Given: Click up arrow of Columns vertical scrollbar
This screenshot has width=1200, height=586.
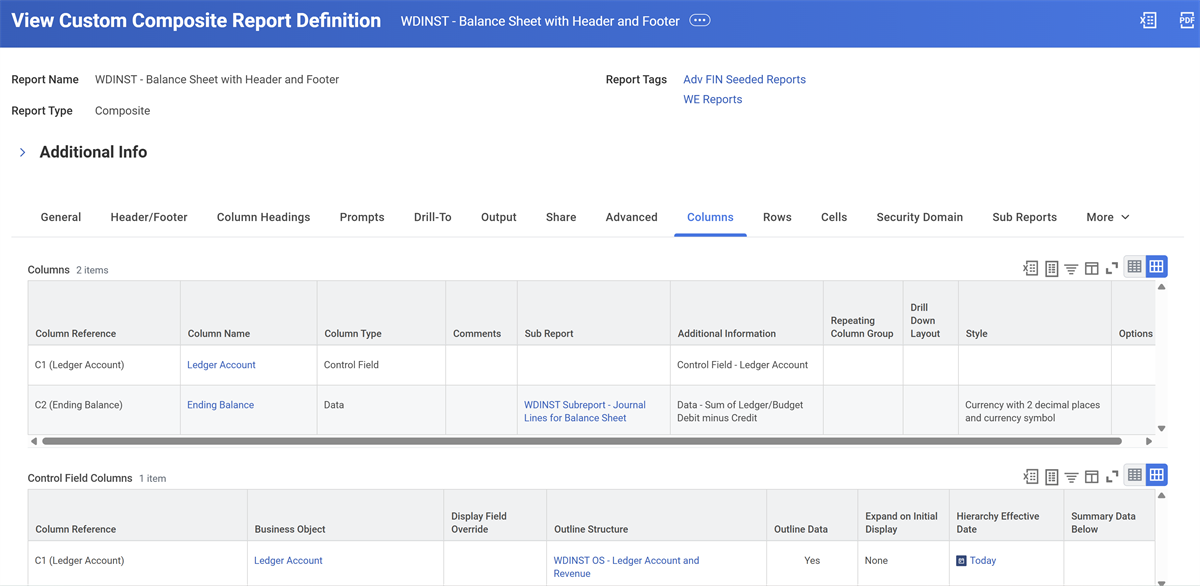Looking at the screenshot, I should click(x=1161, y=287).
